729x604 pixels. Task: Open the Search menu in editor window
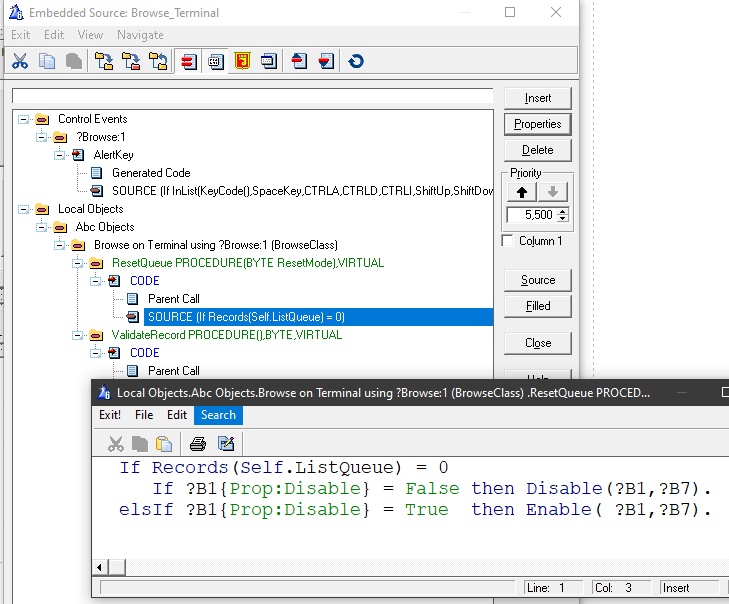coord(218,415)
